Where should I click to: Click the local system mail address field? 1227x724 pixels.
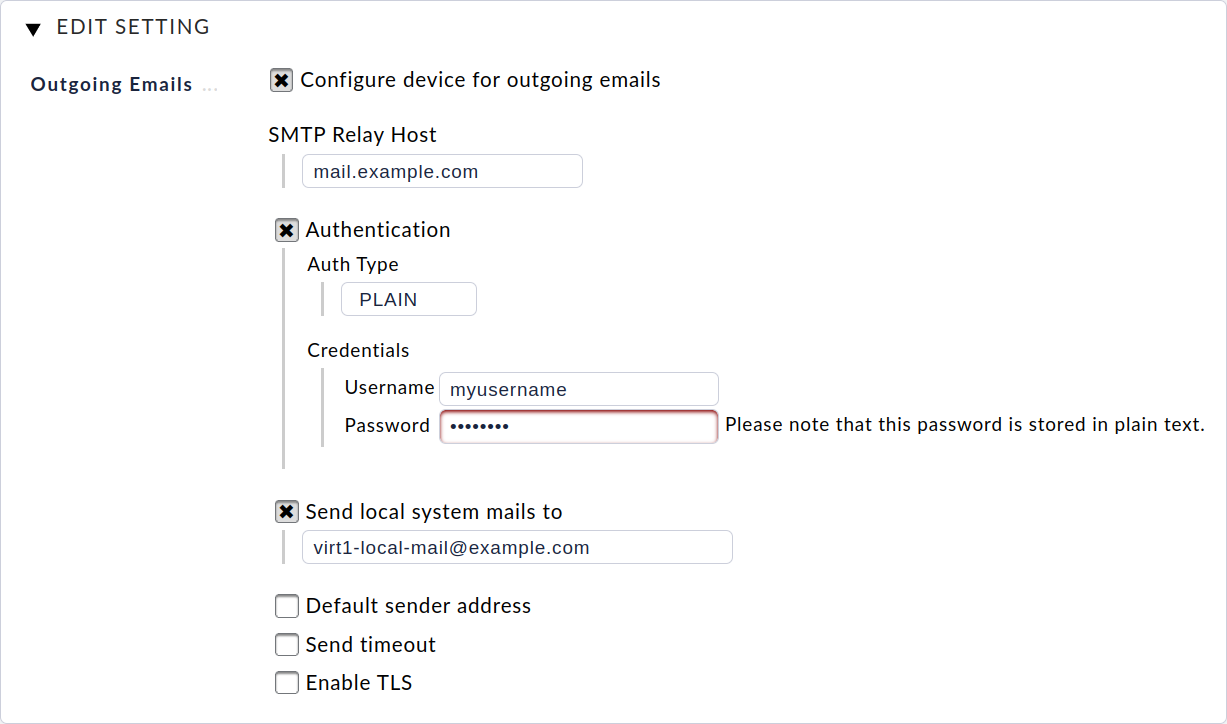516,547
